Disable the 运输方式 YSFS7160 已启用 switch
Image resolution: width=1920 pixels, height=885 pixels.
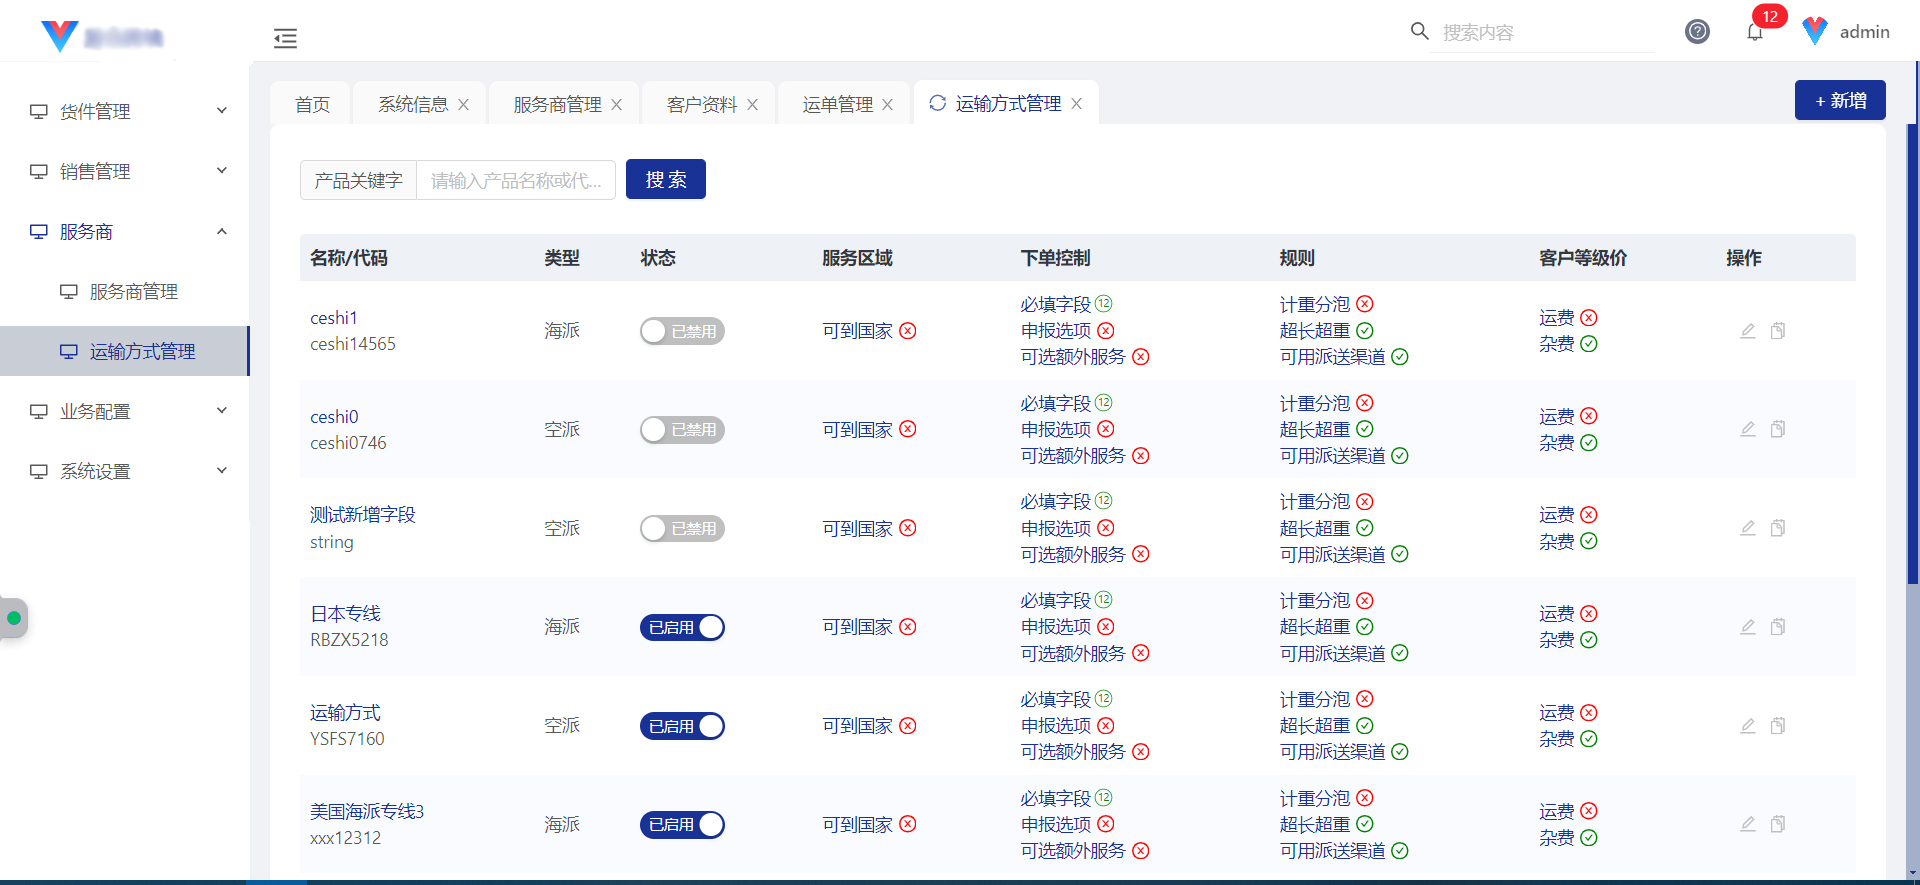tap(682, 726)
